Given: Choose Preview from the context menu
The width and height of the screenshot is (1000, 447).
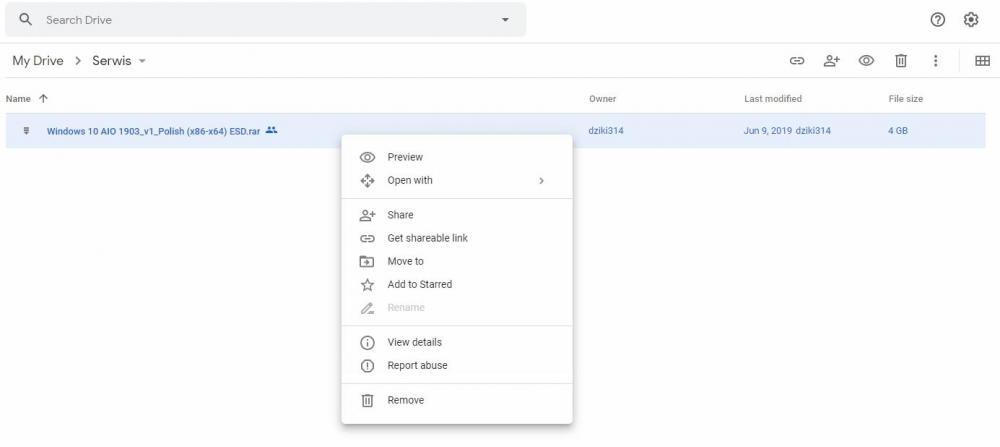Looking at the screenshot, I should (x=405, y=157).
